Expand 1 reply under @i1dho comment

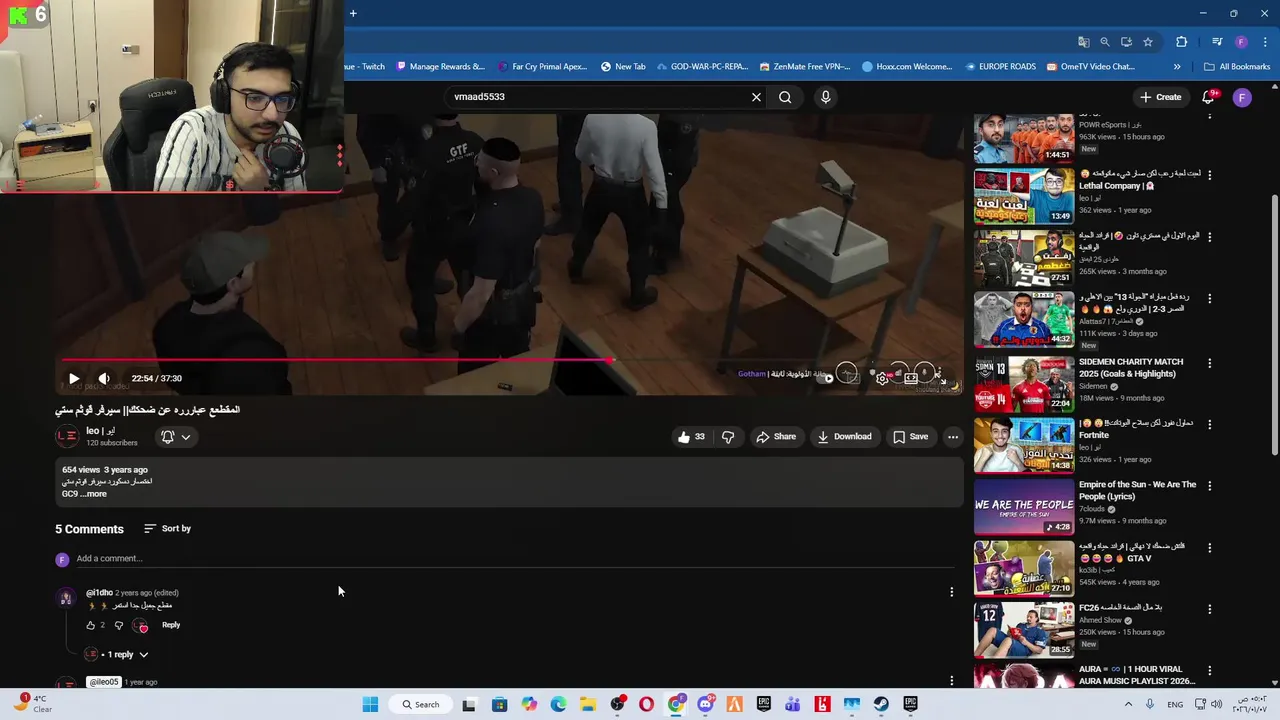coord(117,655)
